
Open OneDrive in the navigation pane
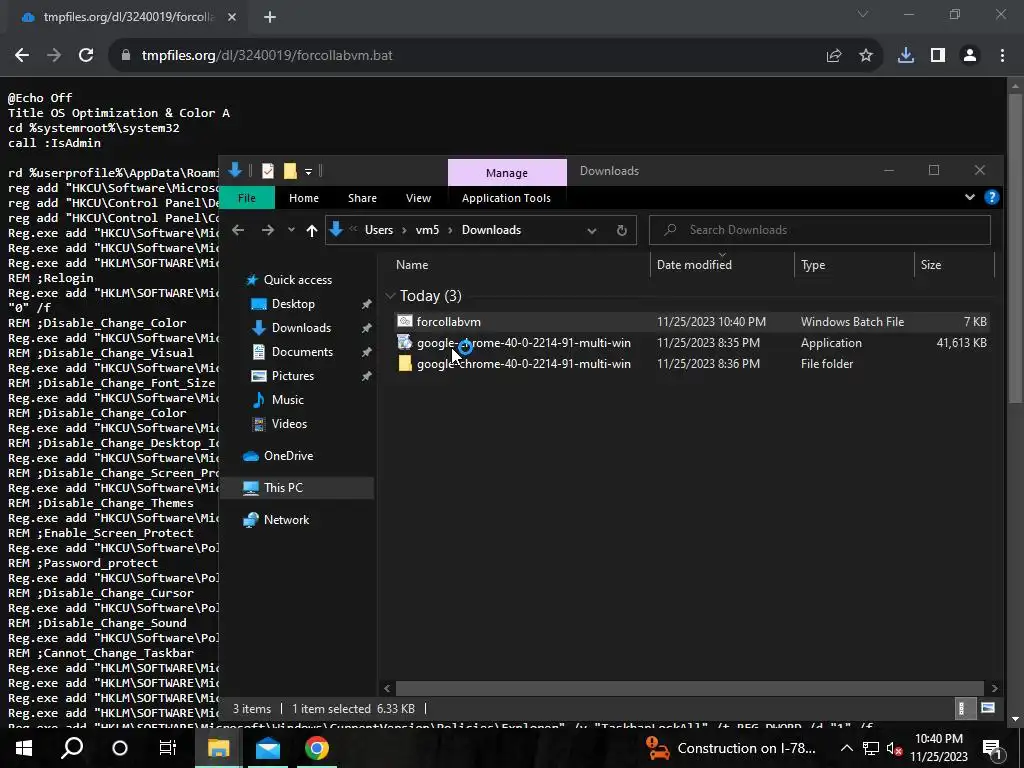[x=288, y=456]
